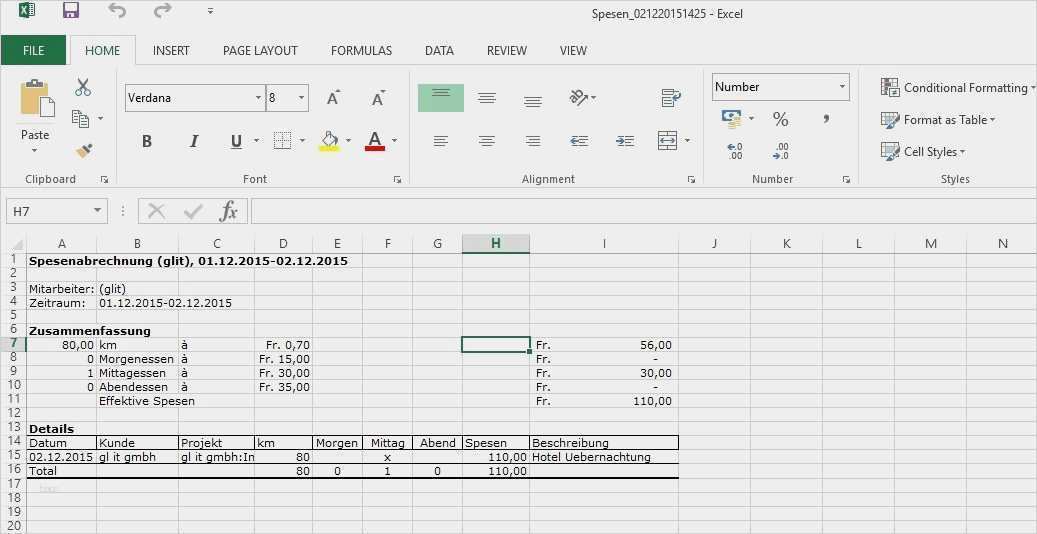Viewport: 1037px width, 534px height.
Task: Click Increase Decimal icon
Action: [x=734, y=152]
